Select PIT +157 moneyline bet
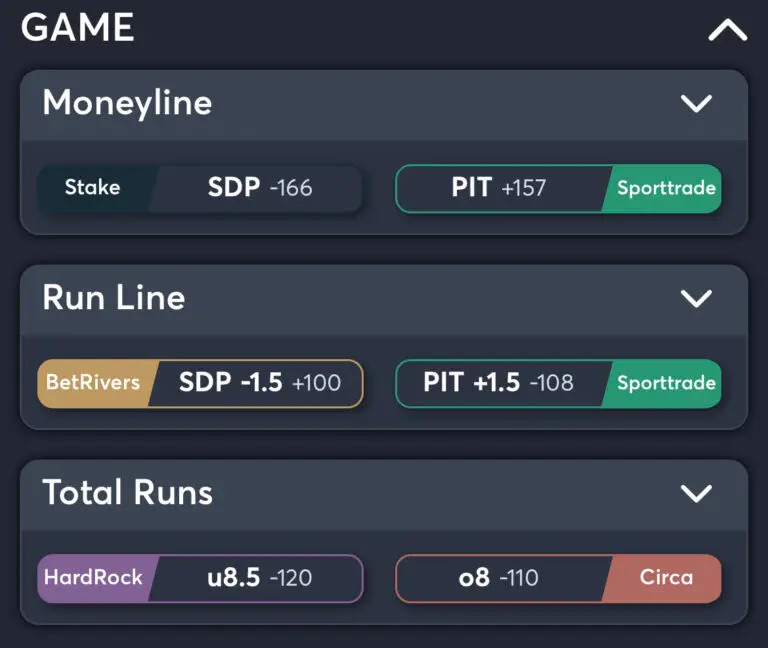Viewport: 768px width, 648px height. (x=498, y=188)
